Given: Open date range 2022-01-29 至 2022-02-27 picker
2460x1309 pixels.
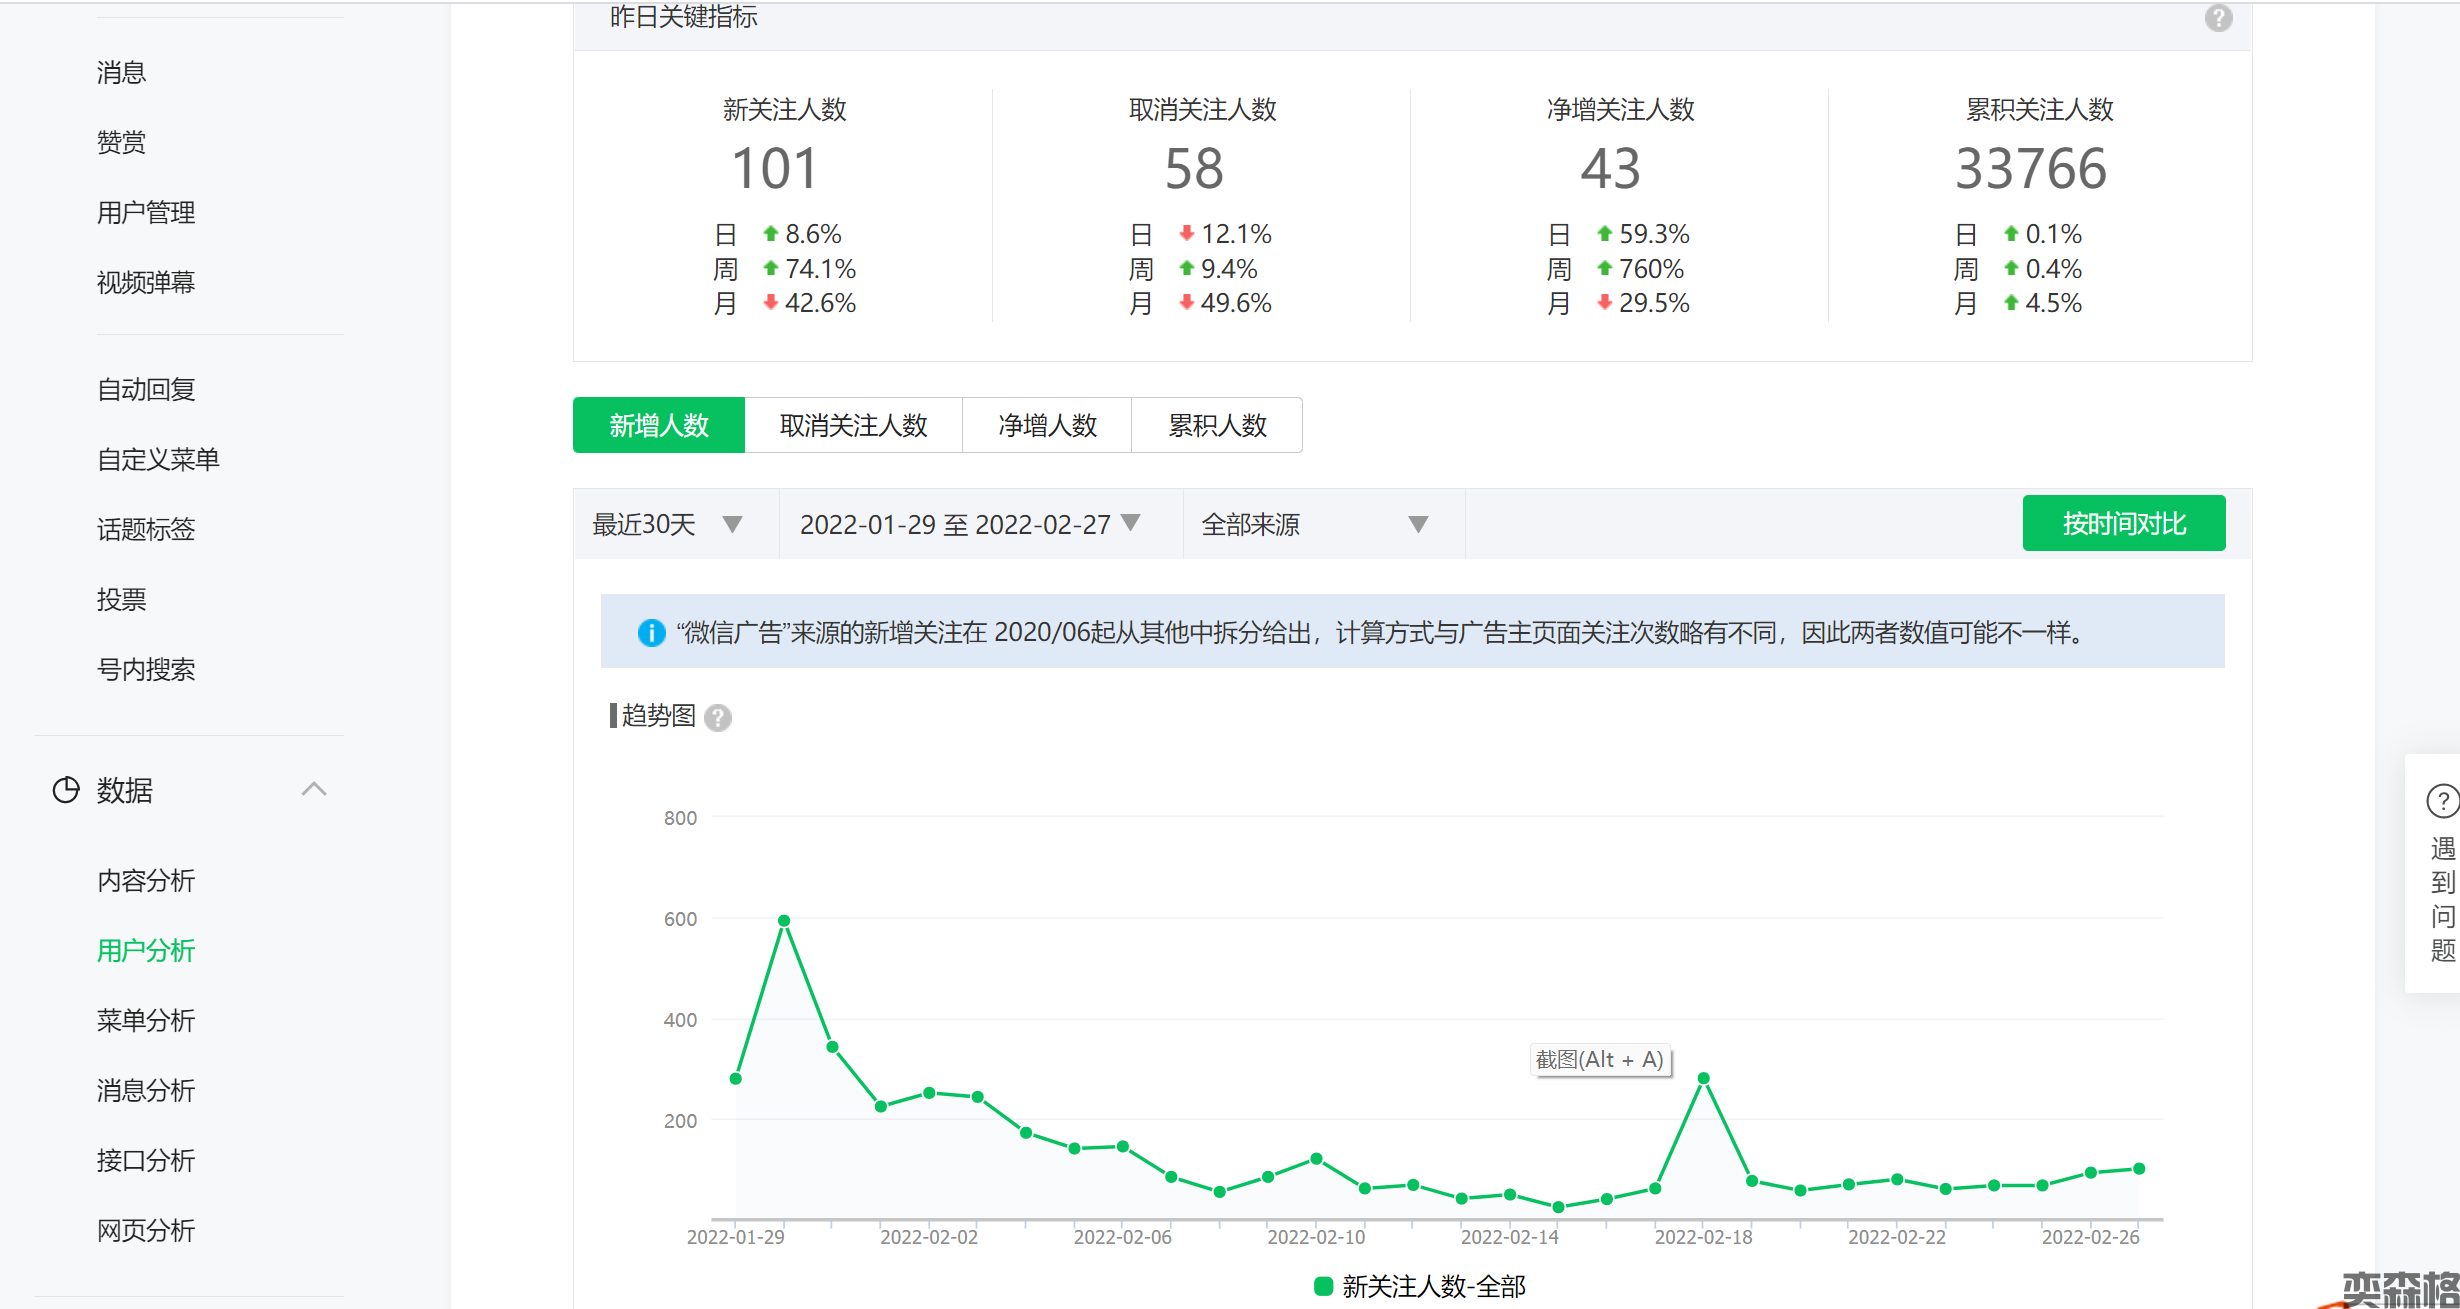Looking at the screenshot, I should [x=968, y=524].
